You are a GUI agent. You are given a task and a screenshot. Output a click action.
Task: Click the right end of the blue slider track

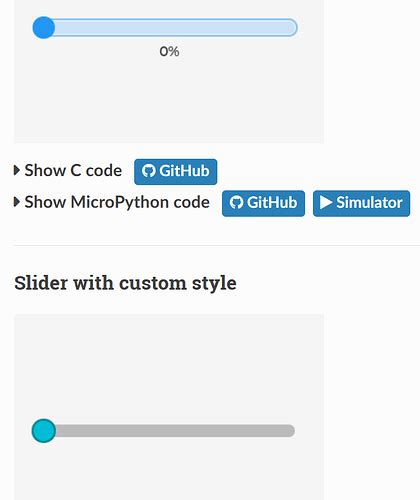[x=291, y=27]
